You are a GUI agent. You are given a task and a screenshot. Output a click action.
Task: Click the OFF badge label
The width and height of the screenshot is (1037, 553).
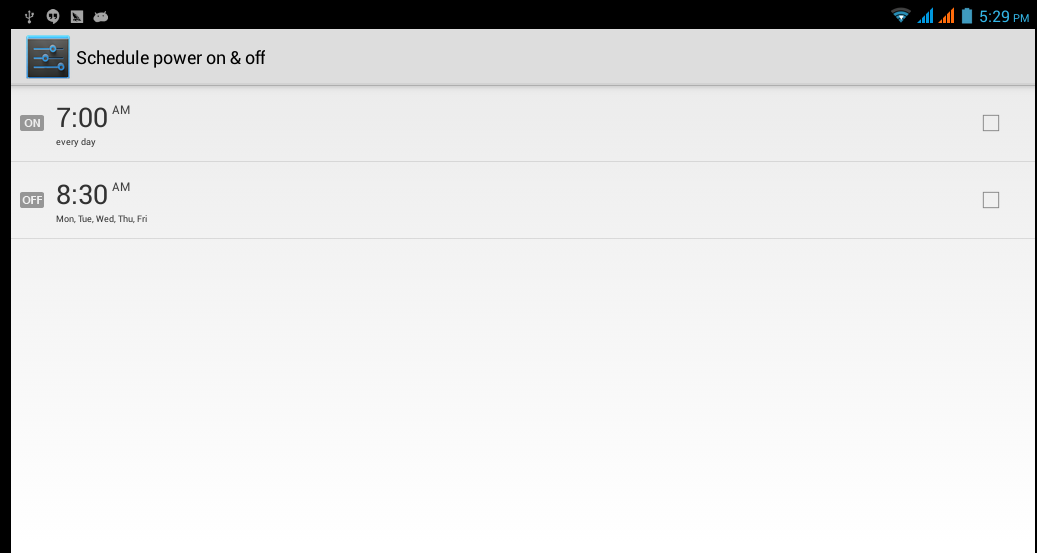point(32,200)
